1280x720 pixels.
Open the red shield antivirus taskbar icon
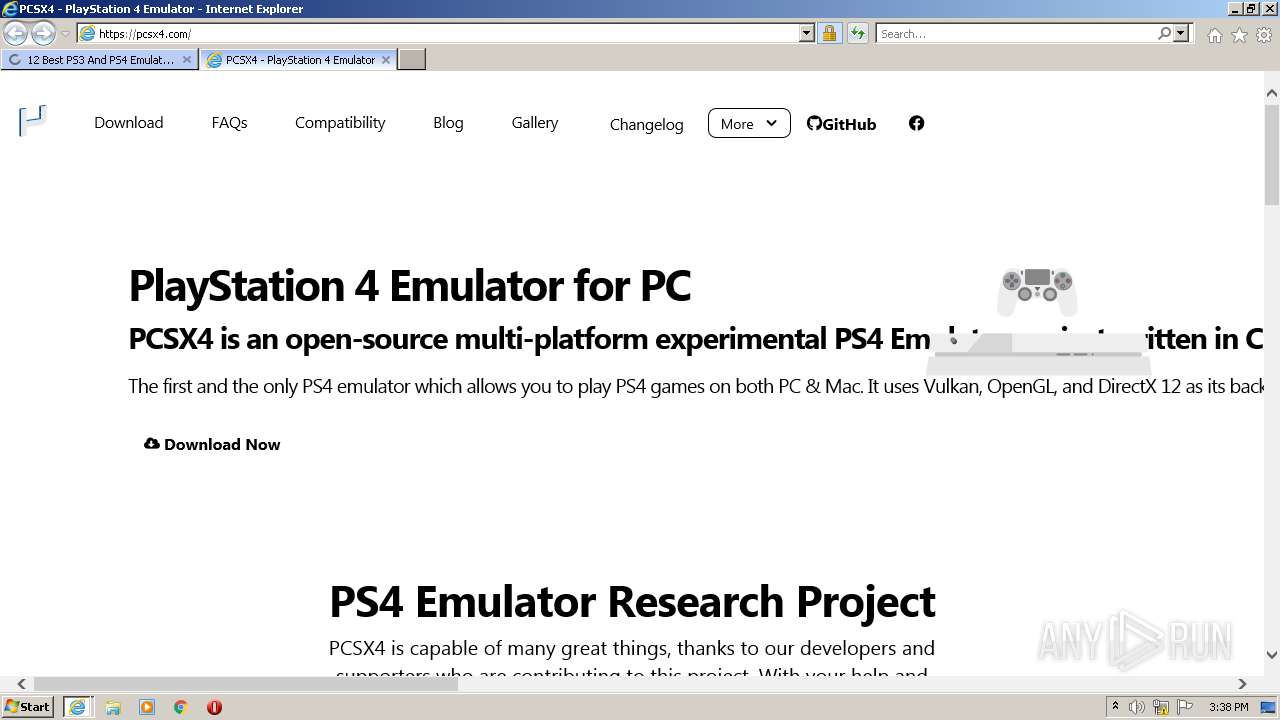point(214,707)
